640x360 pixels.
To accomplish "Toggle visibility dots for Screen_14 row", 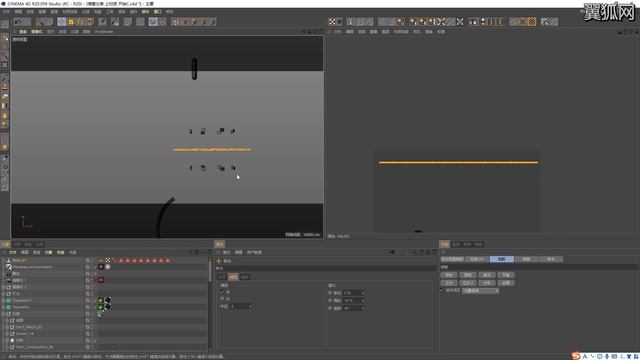I will click(x=92, y=333).
